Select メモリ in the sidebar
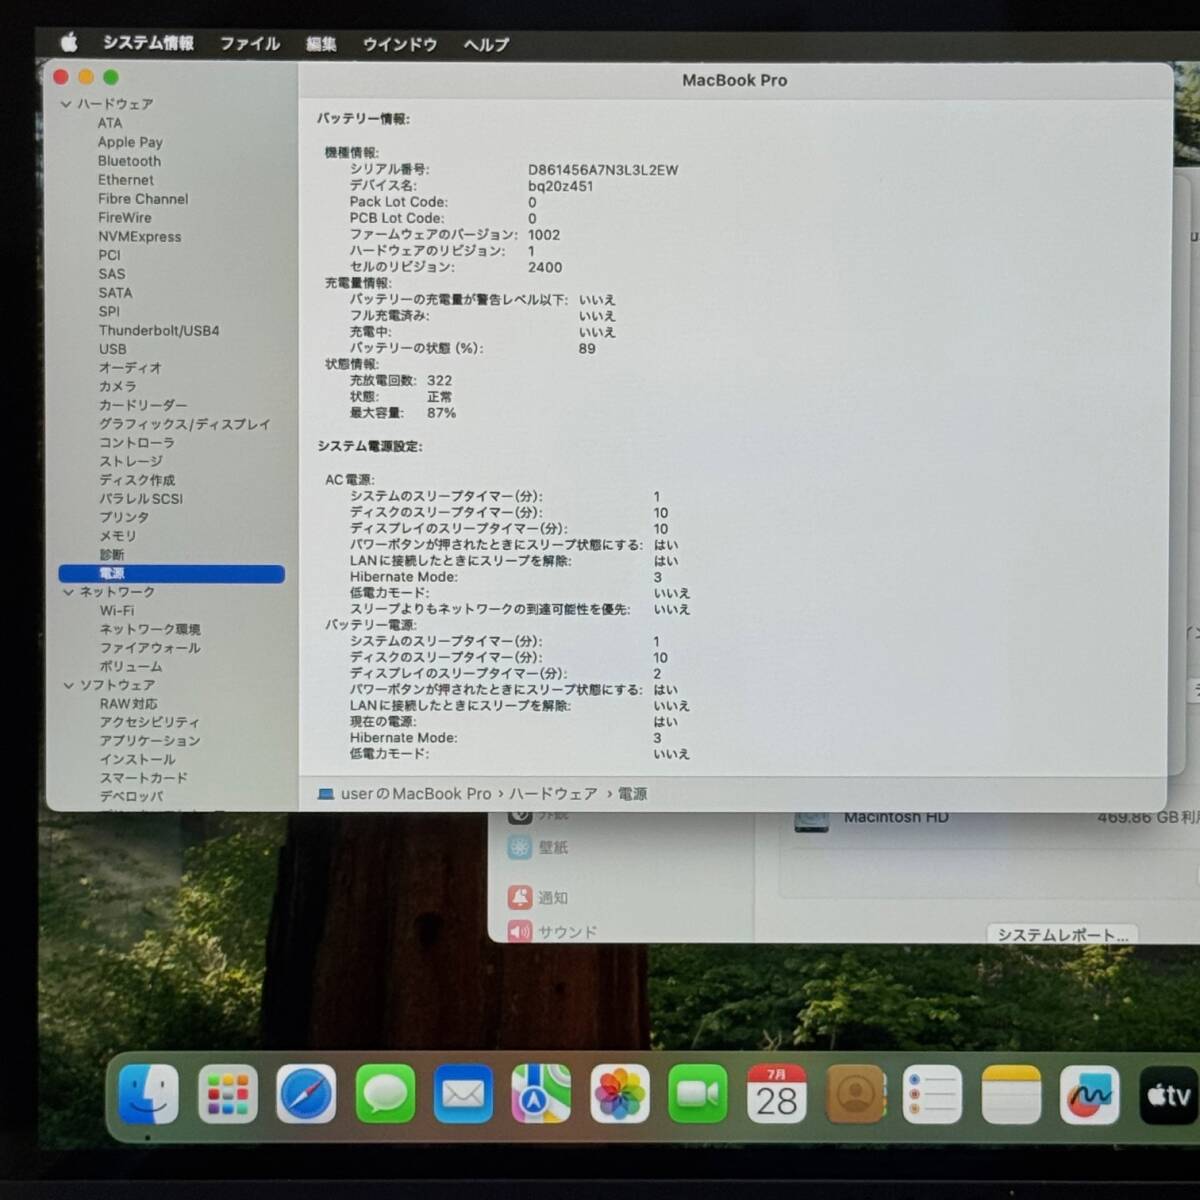The height and width of the screenshot is (1200, 1200). [118, 536]
